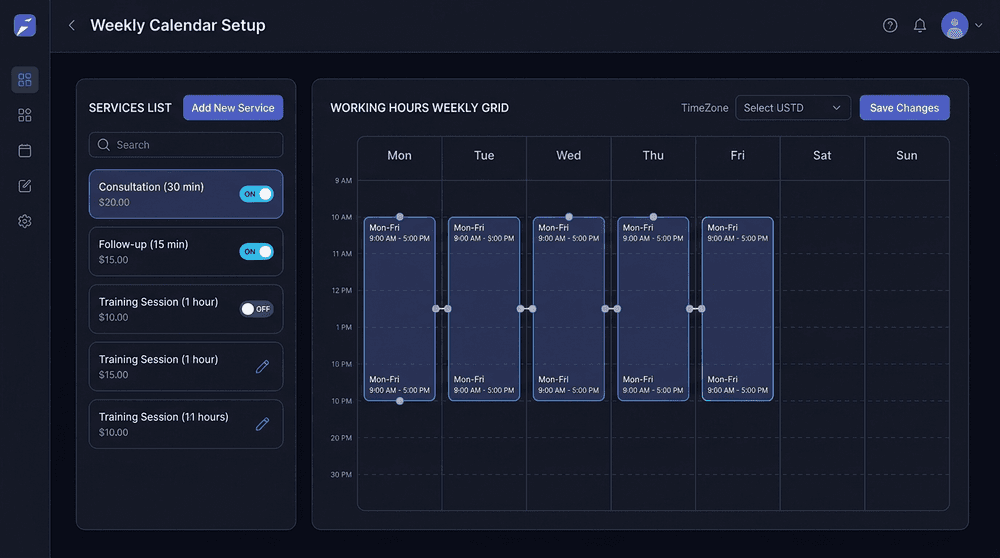The image size is (1000, 558).
Task: Click Monday block top resize handle
Action: [400, 217]
